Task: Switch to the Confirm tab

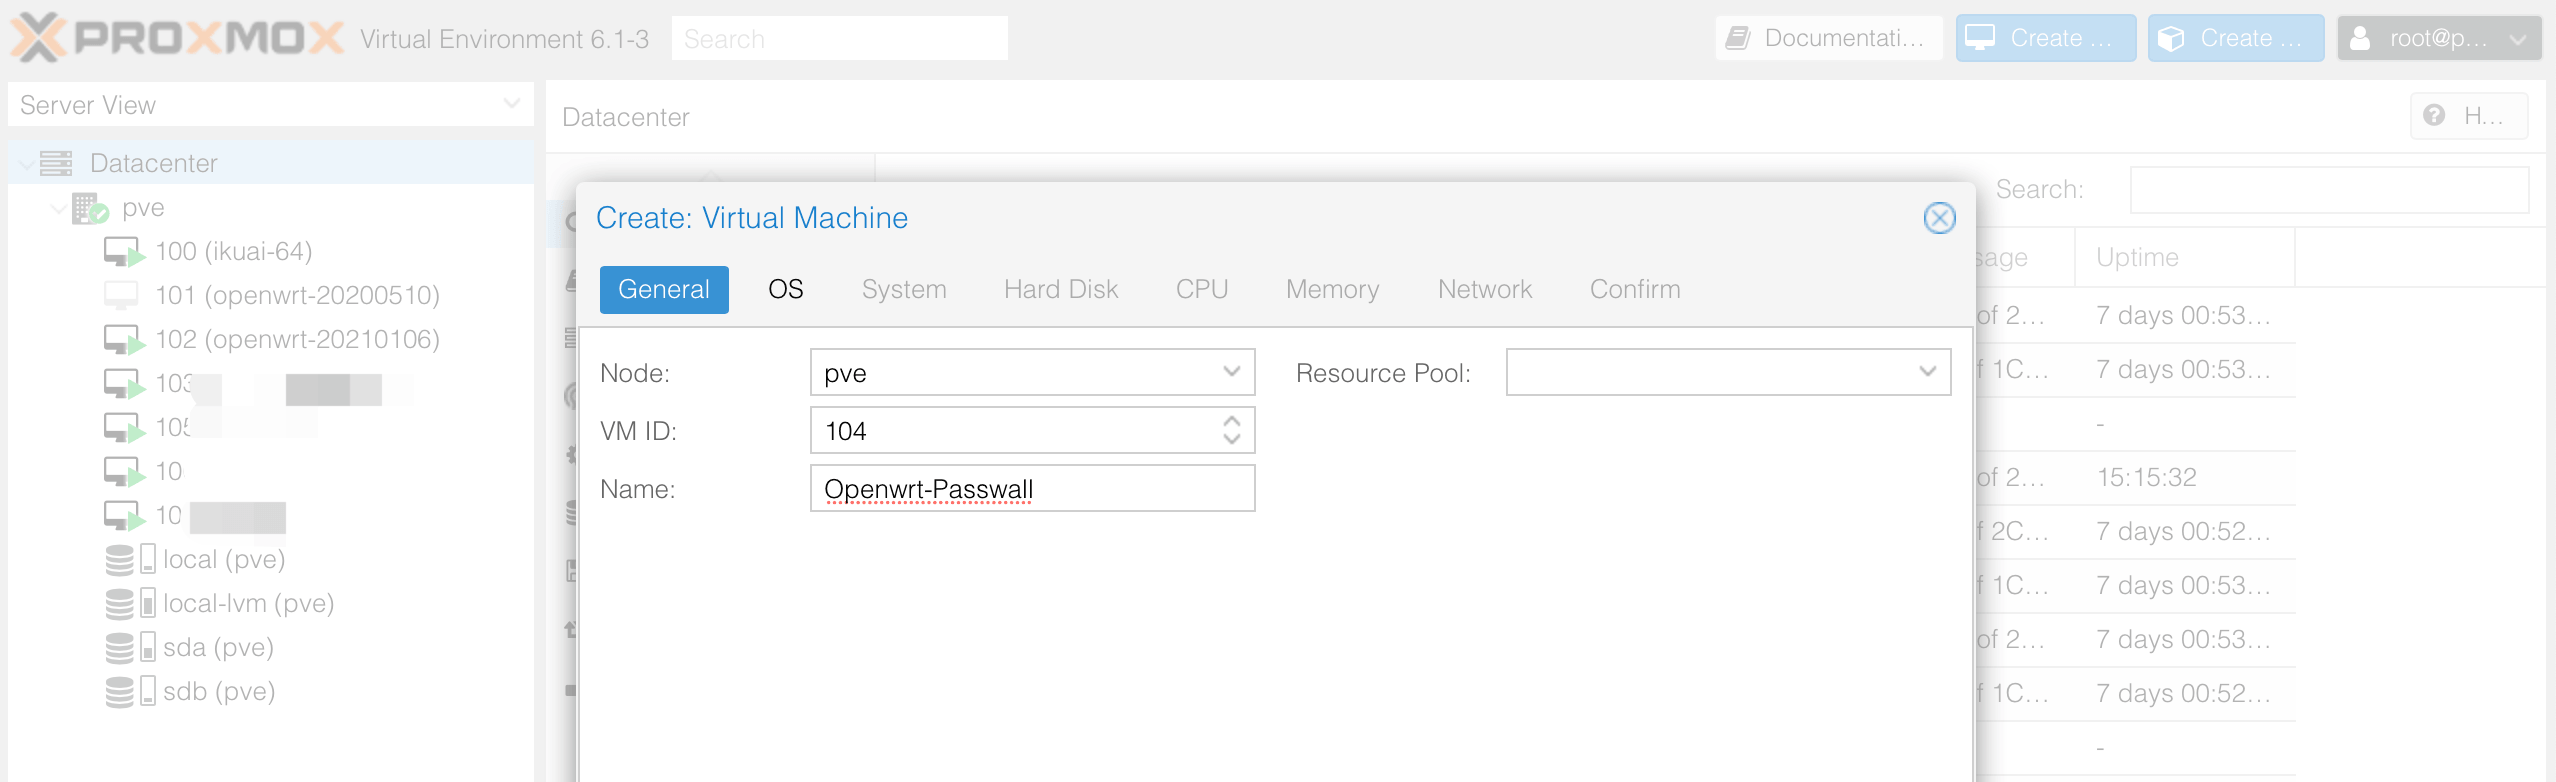Action: coord(1635,289)
